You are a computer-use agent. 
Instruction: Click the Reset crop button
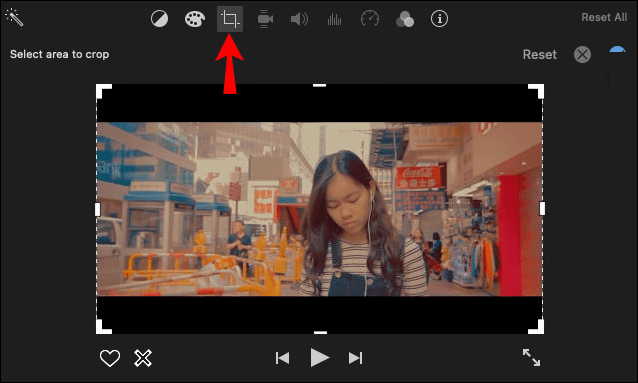point(540,55)
